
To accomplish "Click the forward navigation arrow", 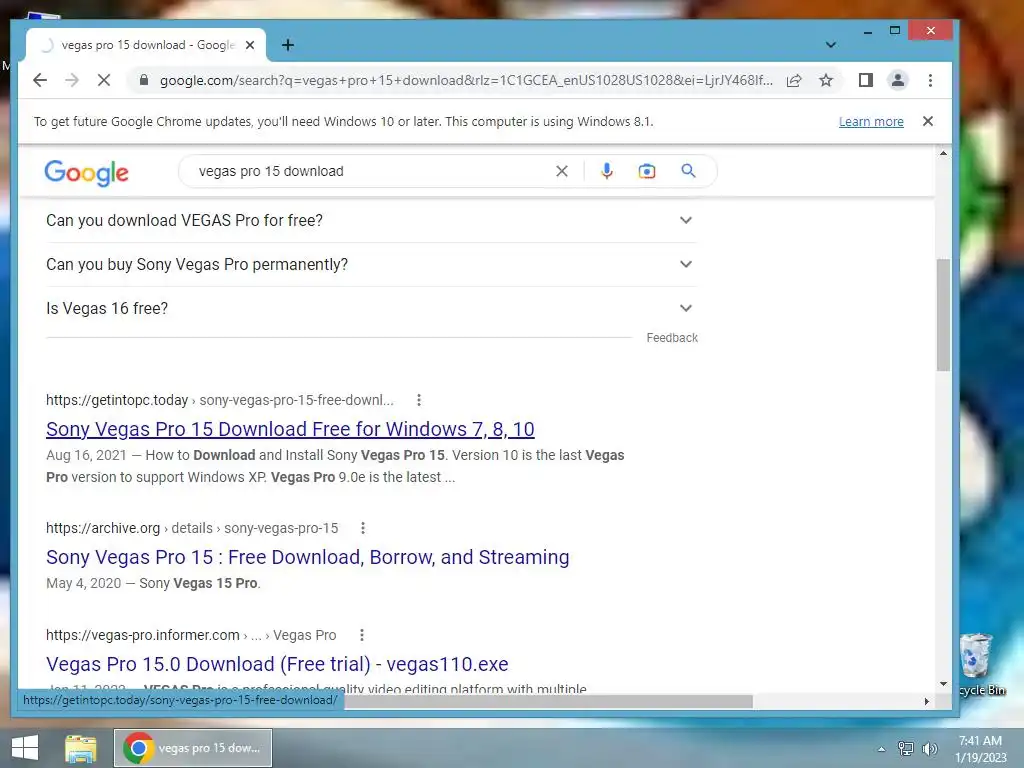I will (72, 80).
